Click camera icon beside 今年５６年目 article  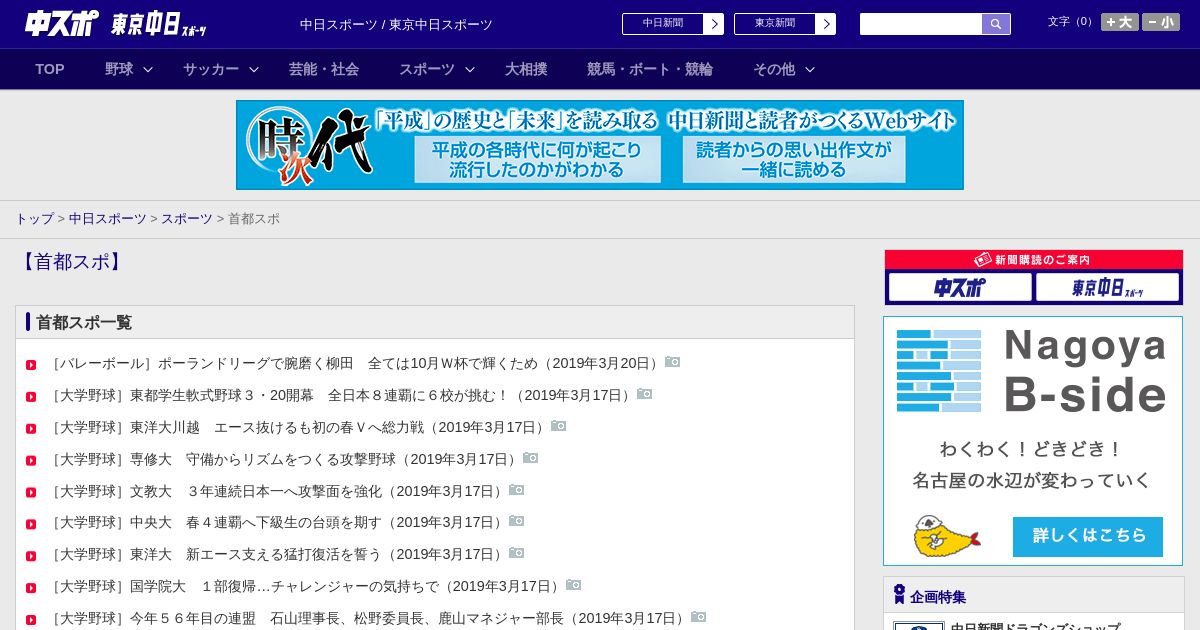click(699, 617)
